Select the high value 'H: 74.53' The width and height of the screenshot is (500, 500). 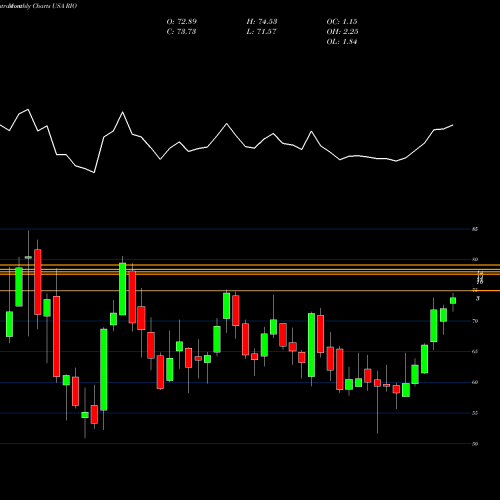click(262, 22)
